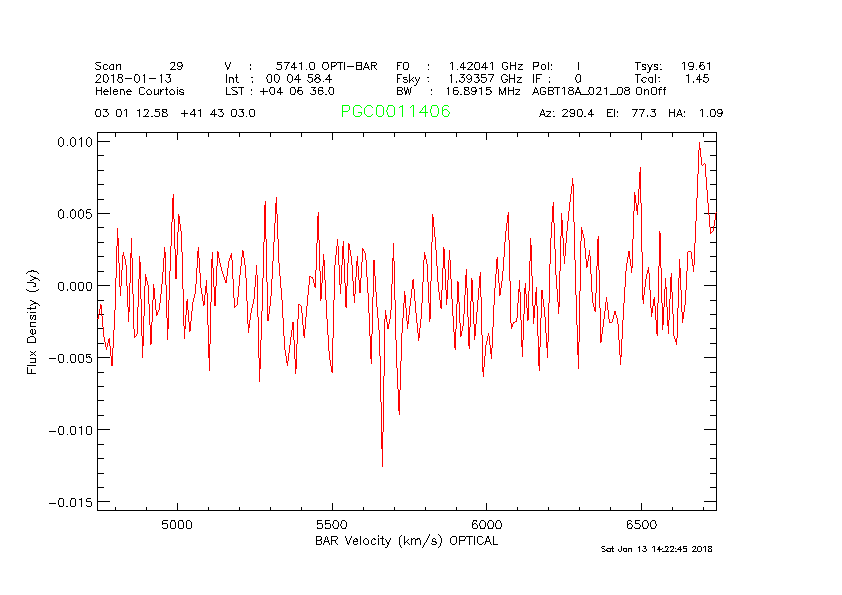Click the 6500 tick label on x-axis
The width and height of the screenshot is (842, 595).
641,524
